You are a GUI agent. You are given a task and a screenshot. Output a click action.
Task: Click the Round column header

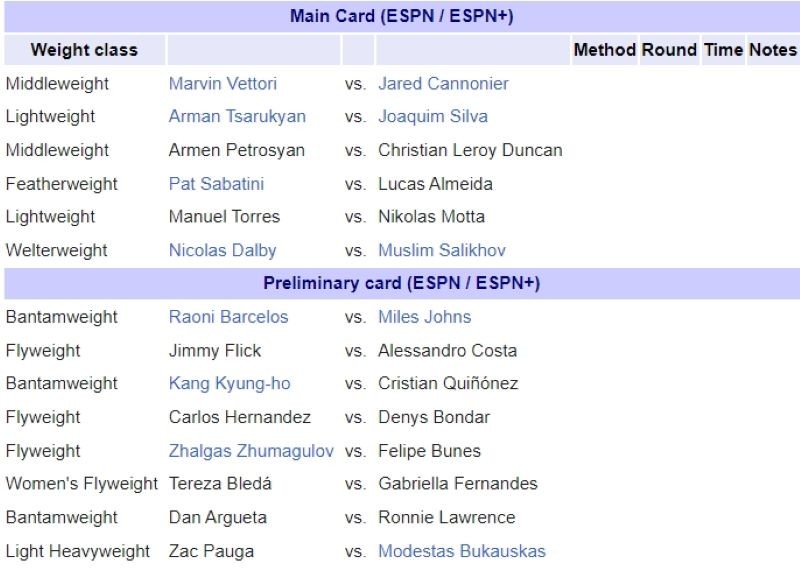click(669, 50)
